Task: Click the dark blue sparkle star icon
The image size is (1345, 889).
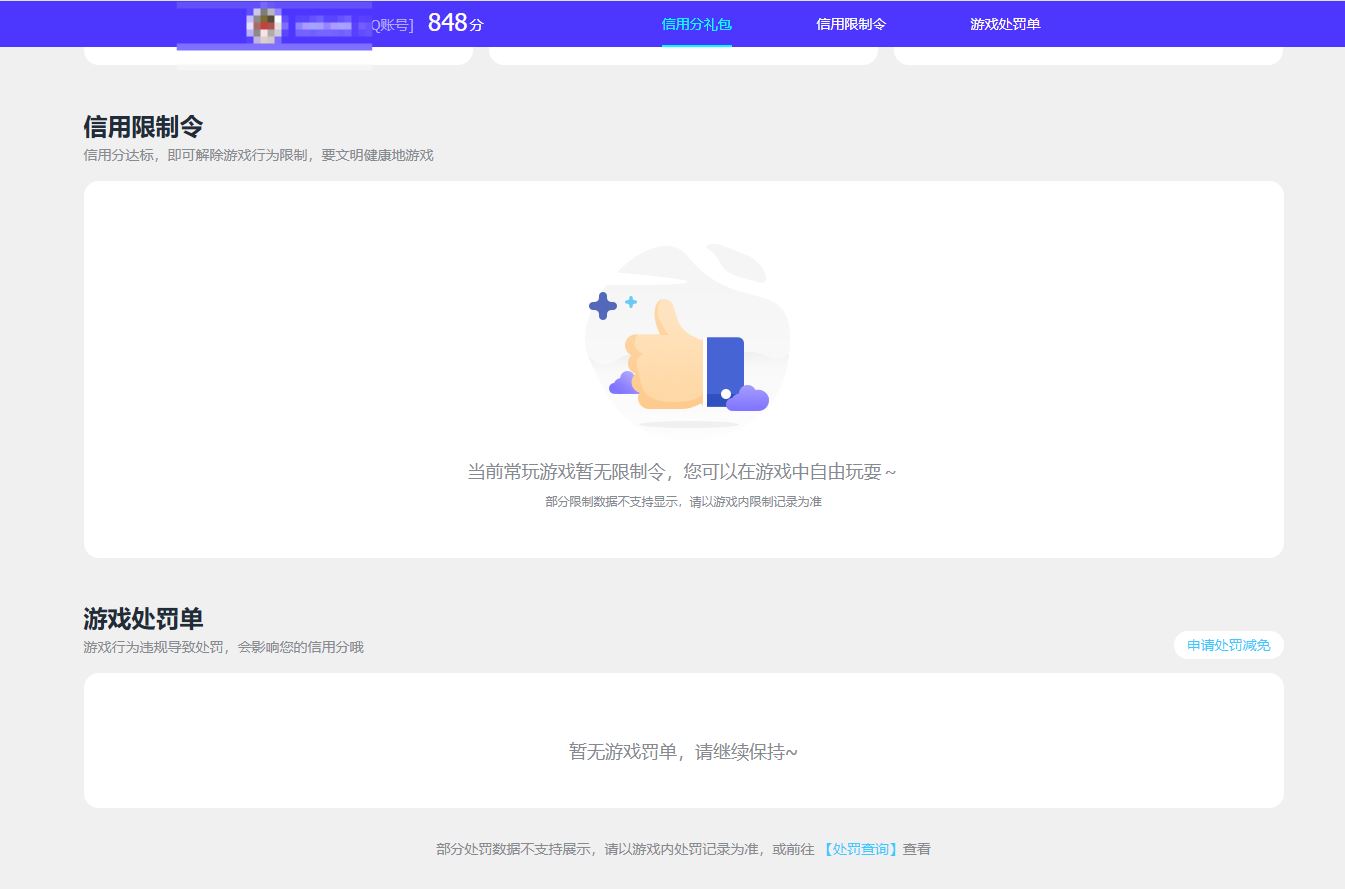Action: (x=602, y=306)
